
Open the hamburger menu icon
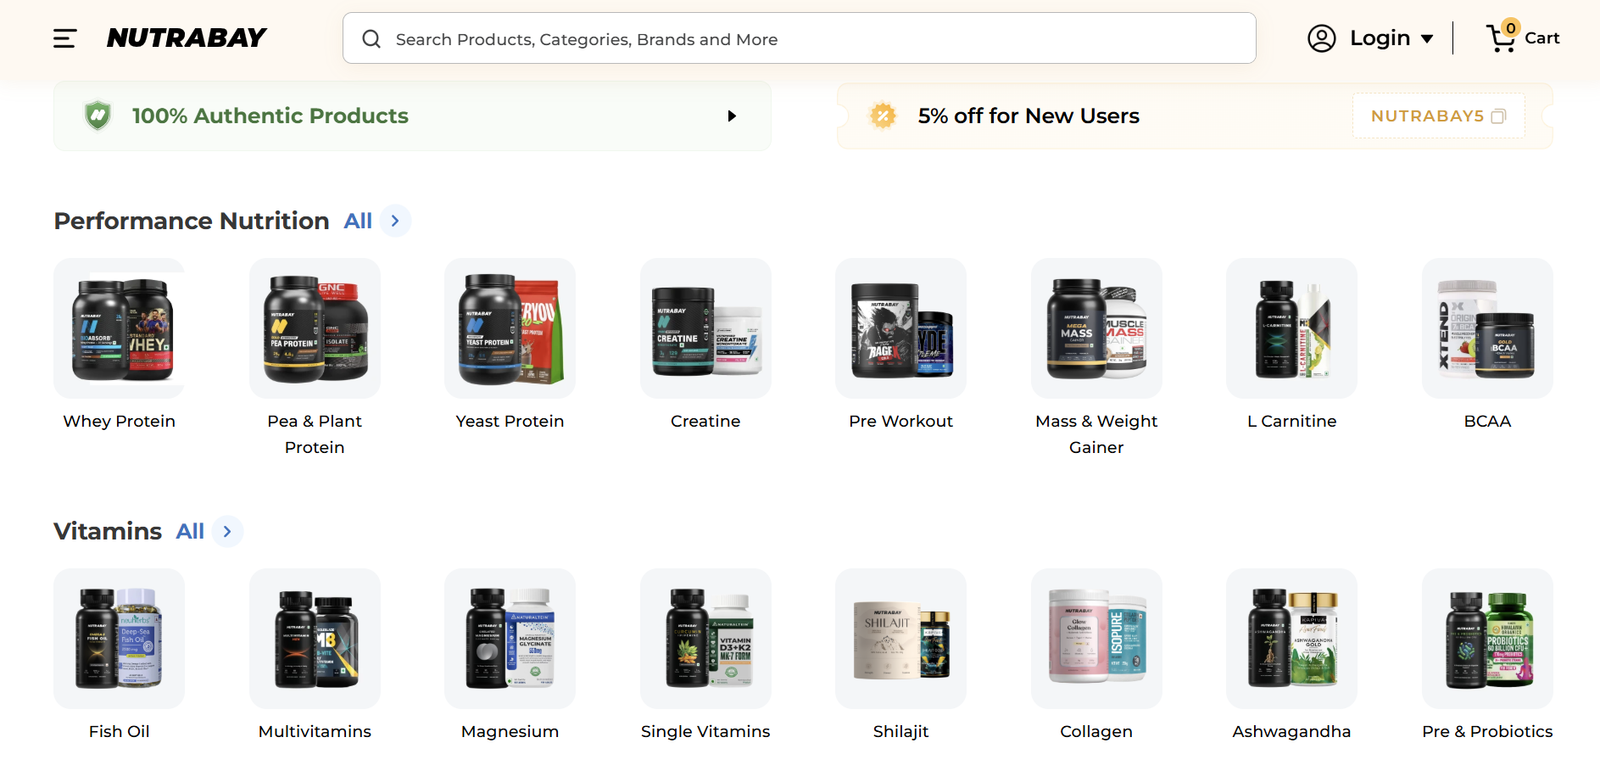(x=65, y=38)
